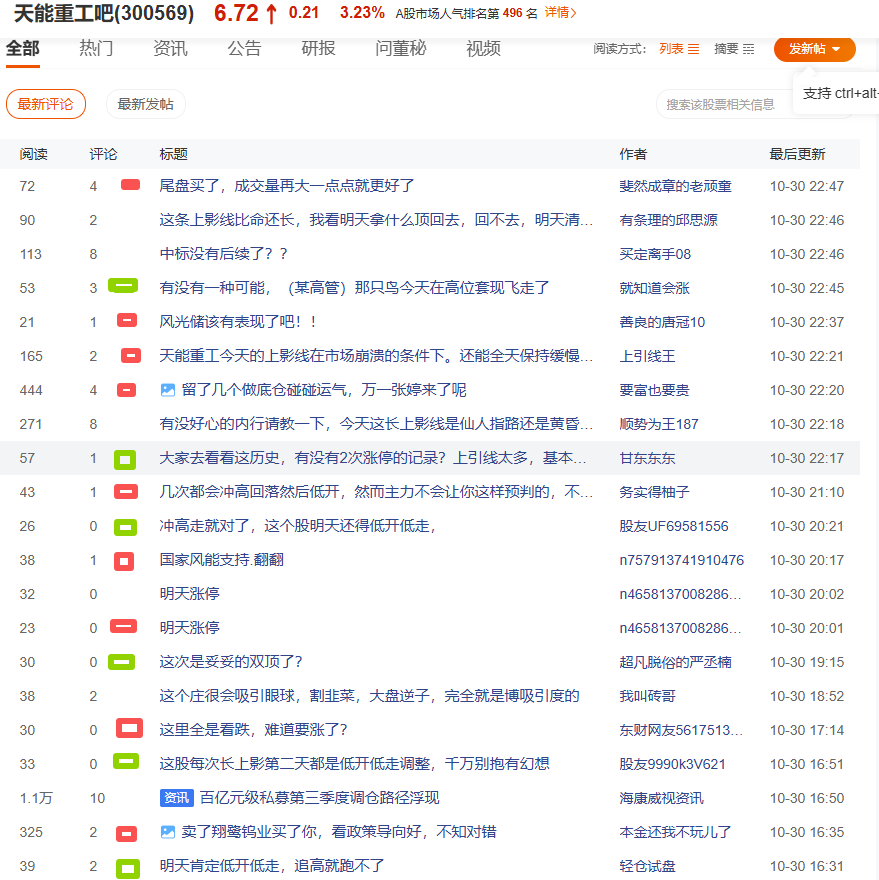This screenshot has width=879, height=880.
Task: Click red tag icon beside 尾盘买了 post
Action: (x=130, y=185)
